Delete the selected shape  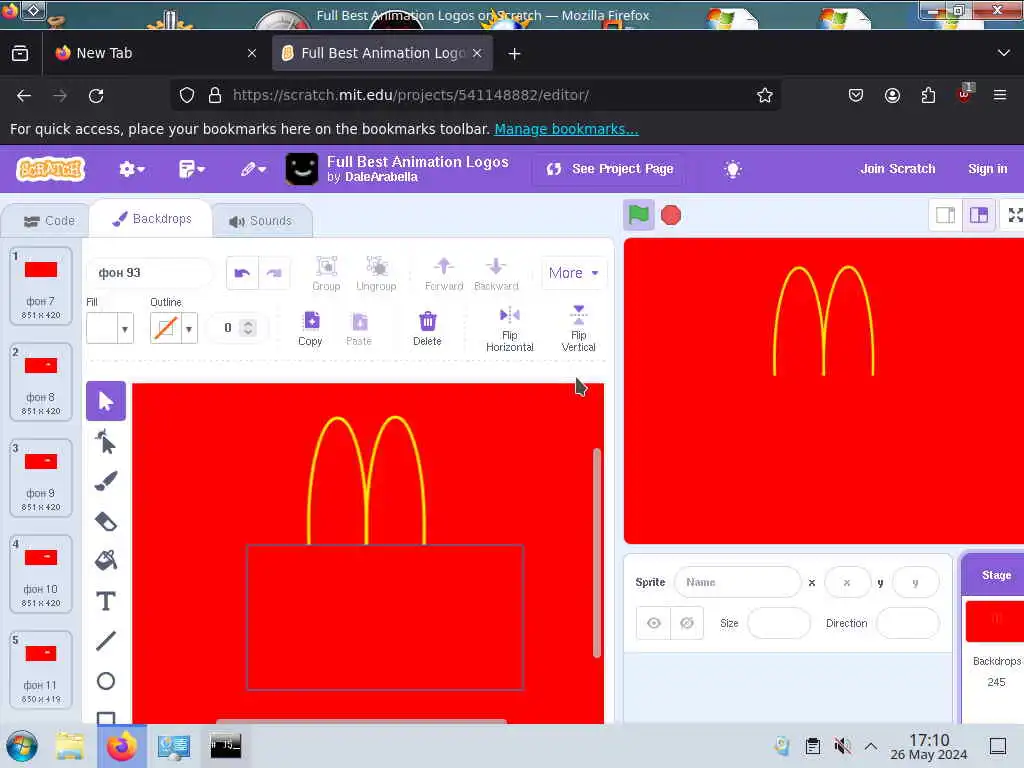click(x=427, y=328)
